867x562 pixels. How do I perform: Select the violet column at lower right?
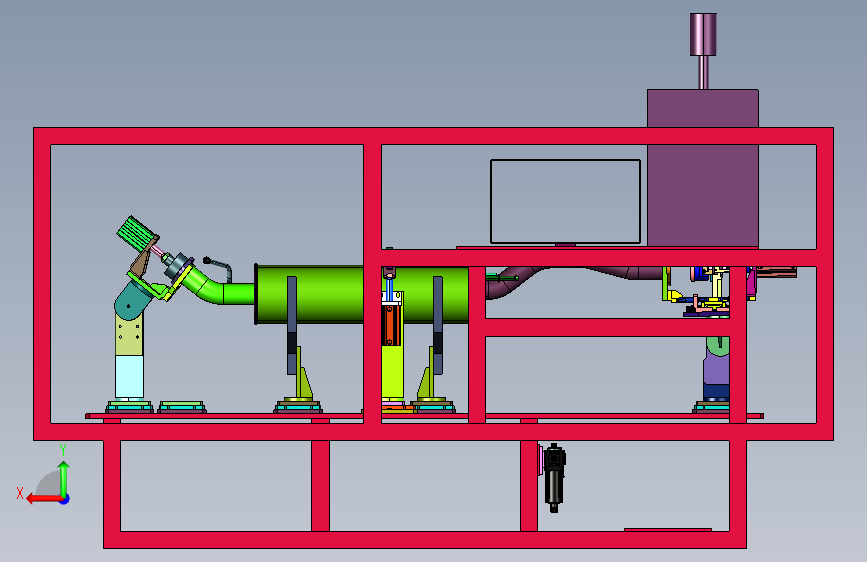716,368
